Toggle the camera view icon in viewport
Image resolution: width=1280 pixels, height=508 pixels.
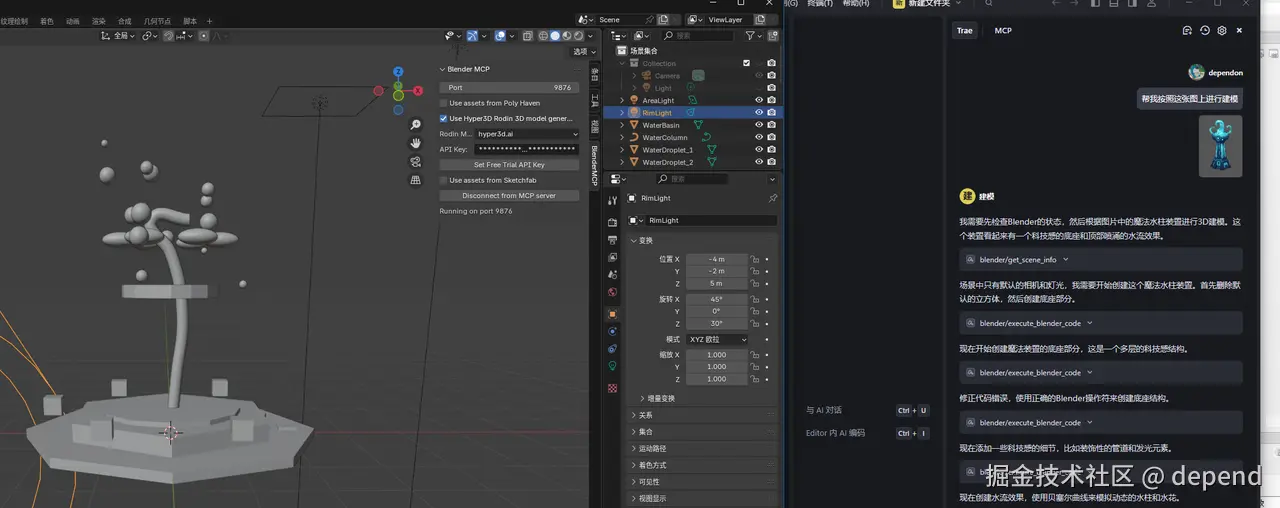tap(415, 161)
